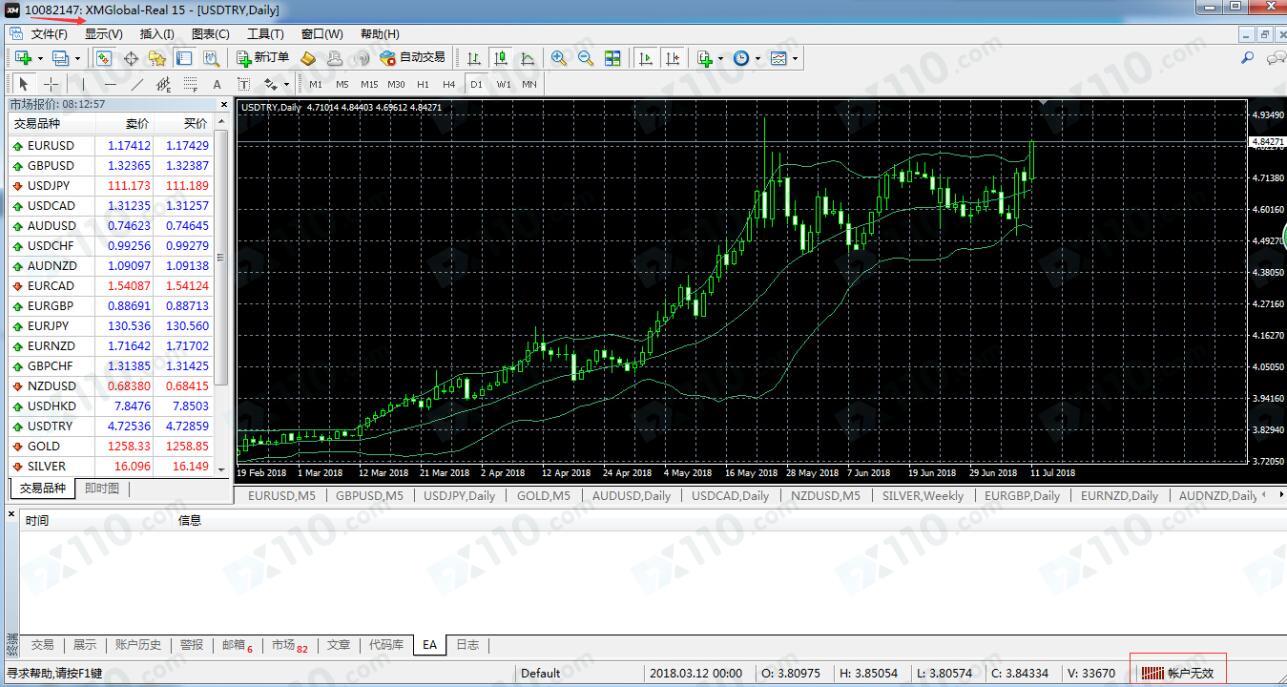Draw a vertical line tool
Image resolution: width=1287 pixels, height=687 pixels.
83,84
